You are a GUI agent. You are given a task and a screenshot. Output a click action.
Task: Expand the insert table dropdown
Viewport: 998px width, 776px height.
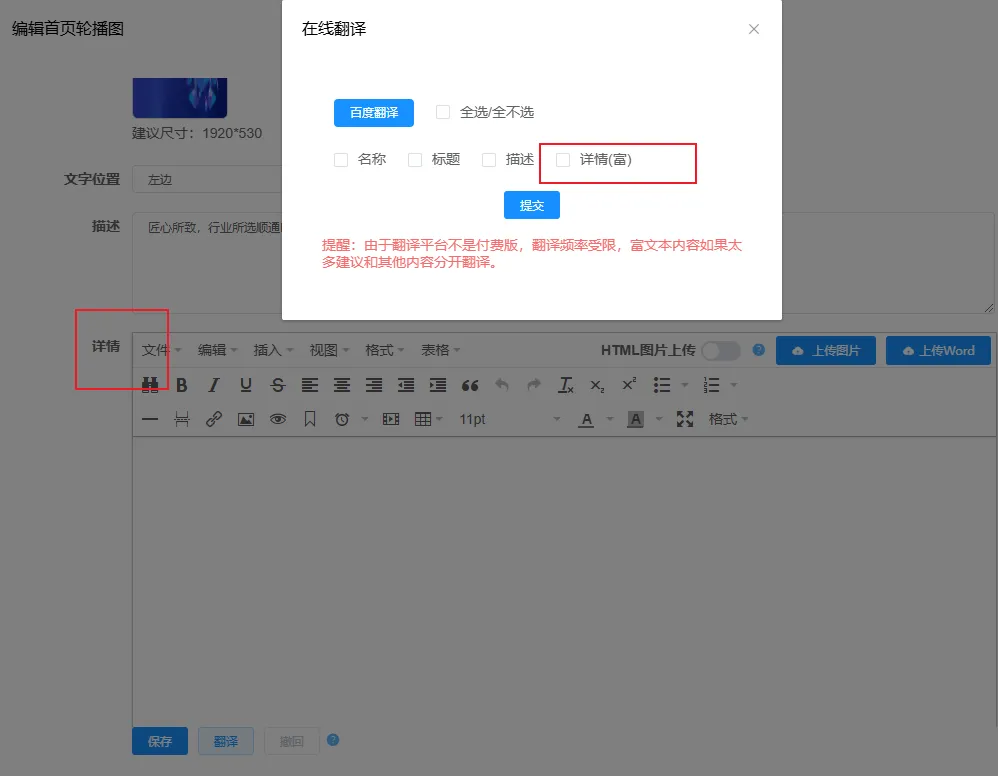click(428, 419)
